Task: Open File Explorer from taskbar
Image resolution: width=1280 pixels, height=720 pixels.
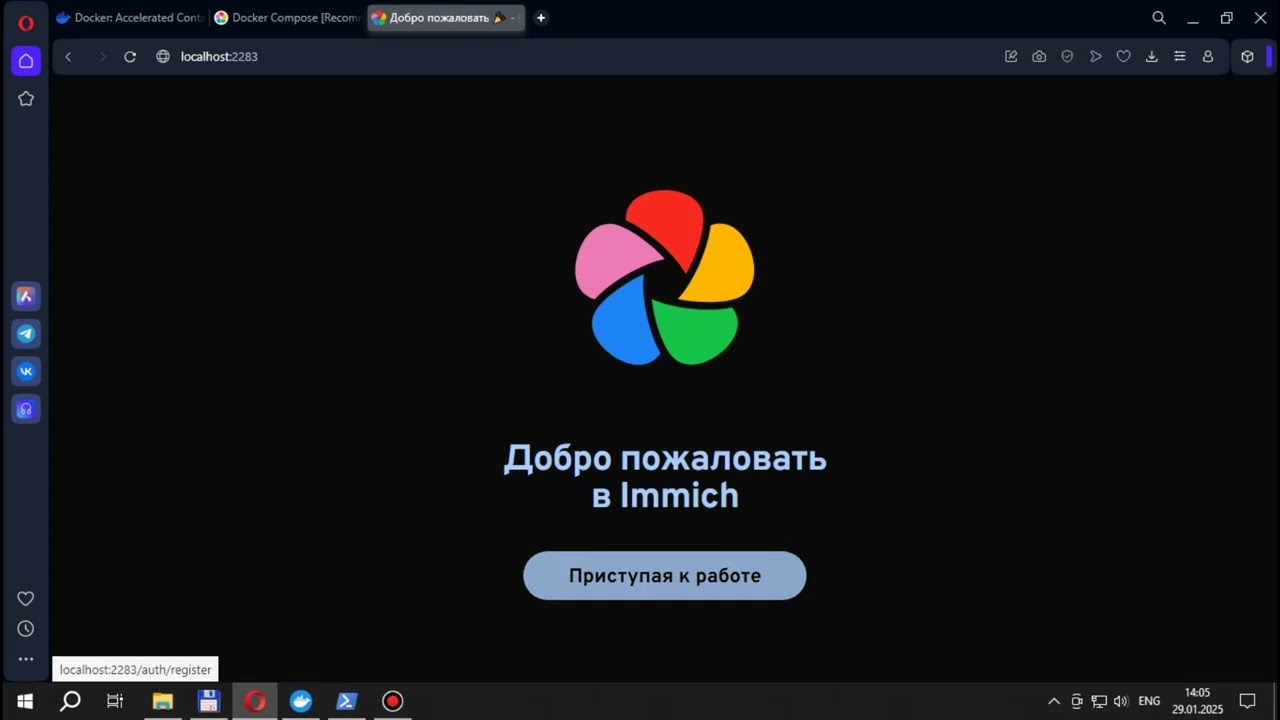Action: coord(162,701)
